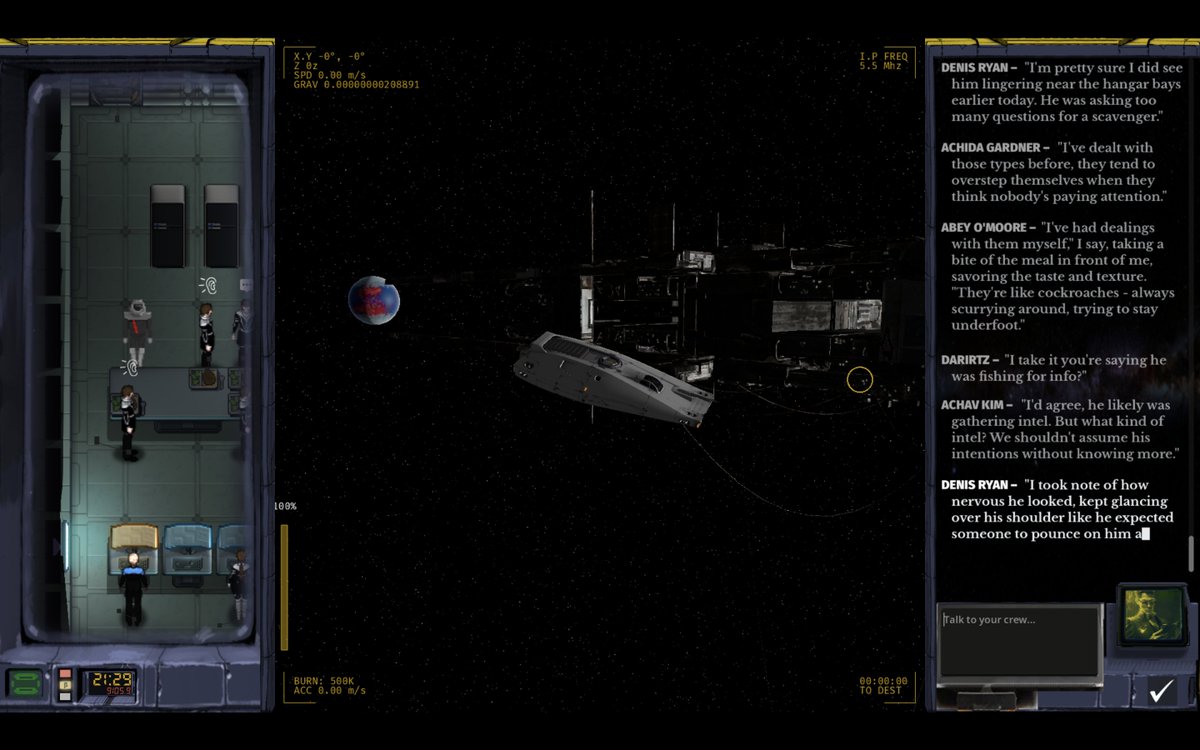Open the green crew portrait monitor
The image size is (1200, 750).
tap(1151, 614)
